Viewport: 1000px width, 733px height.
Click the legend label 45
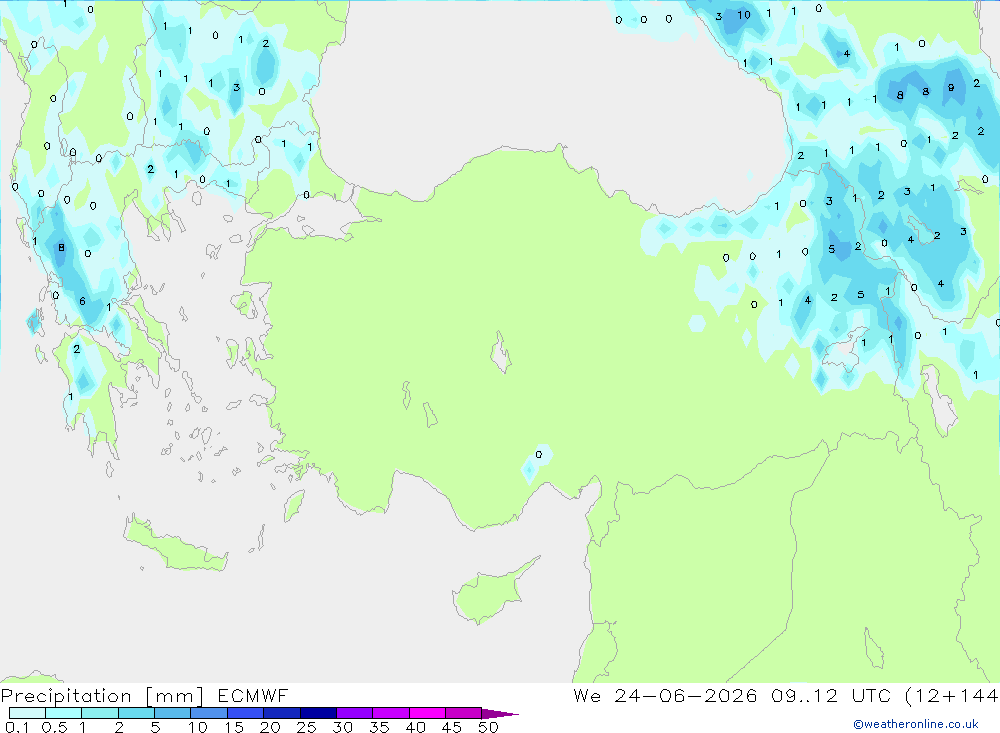(x=452, y=727)
